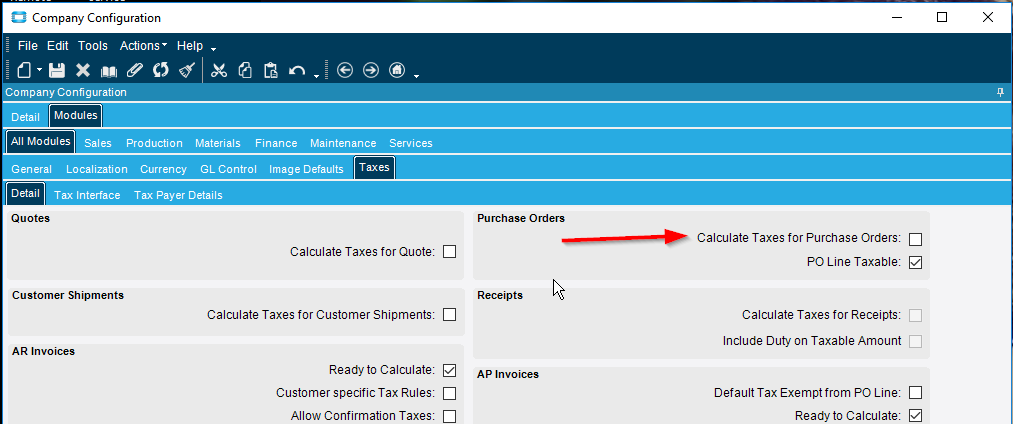Open Actions menu dropdown
The image size is (1013, 424).
143,46
